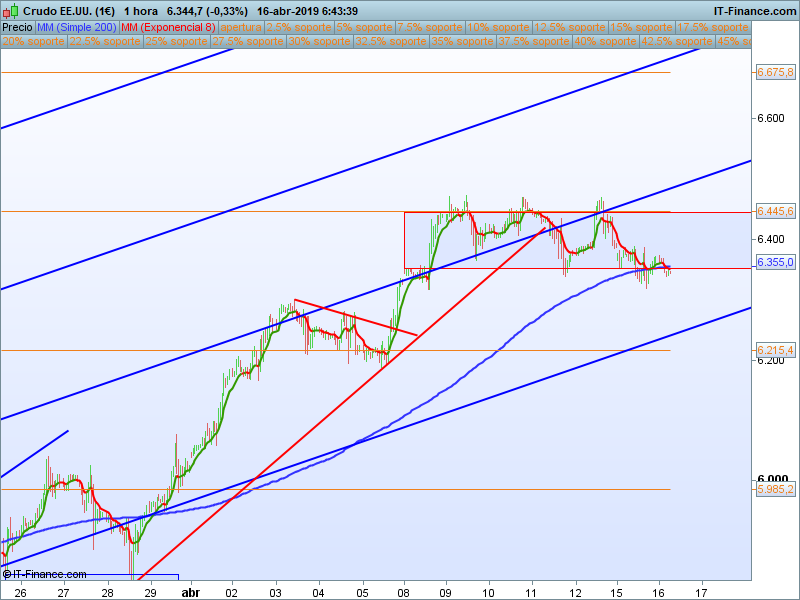Click date 09 on the time axis

(x=446, y=592)
